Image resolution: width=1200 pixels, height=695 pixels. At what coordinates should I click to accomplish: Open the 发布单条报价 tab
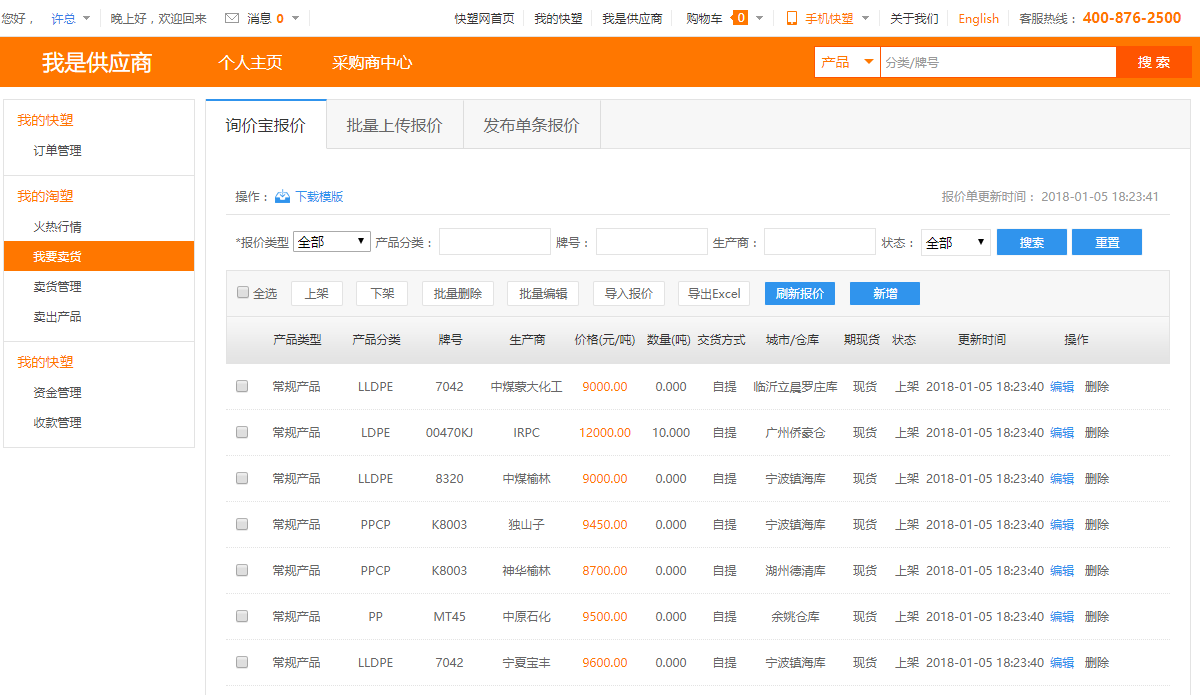(531, 126)
